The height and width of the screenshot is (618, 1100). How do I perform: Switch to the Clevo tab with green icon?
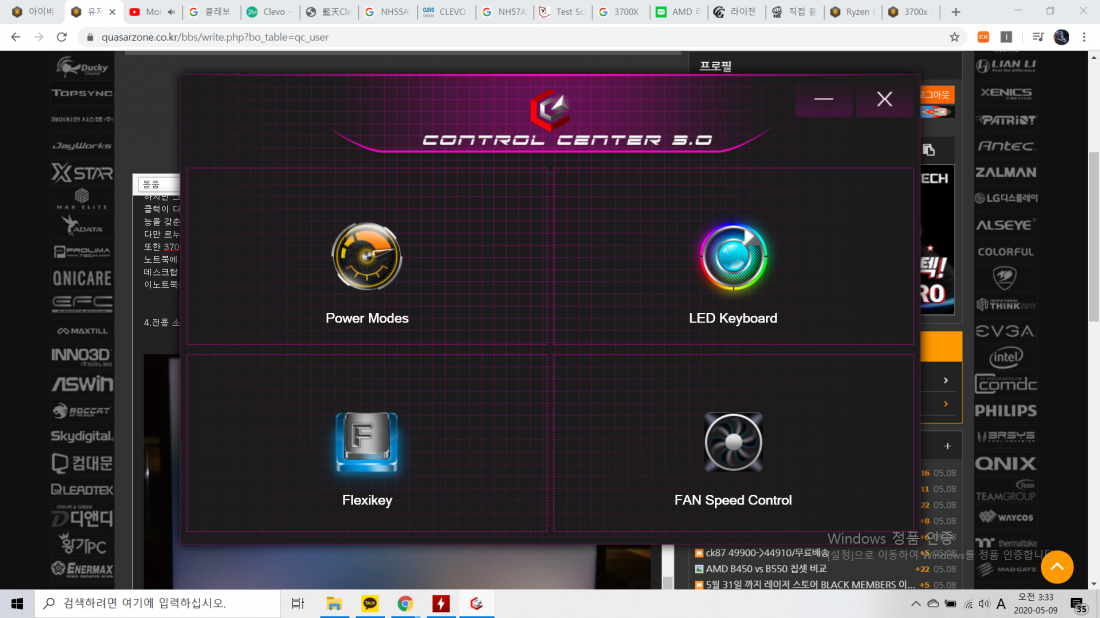(x=269, y=12)
